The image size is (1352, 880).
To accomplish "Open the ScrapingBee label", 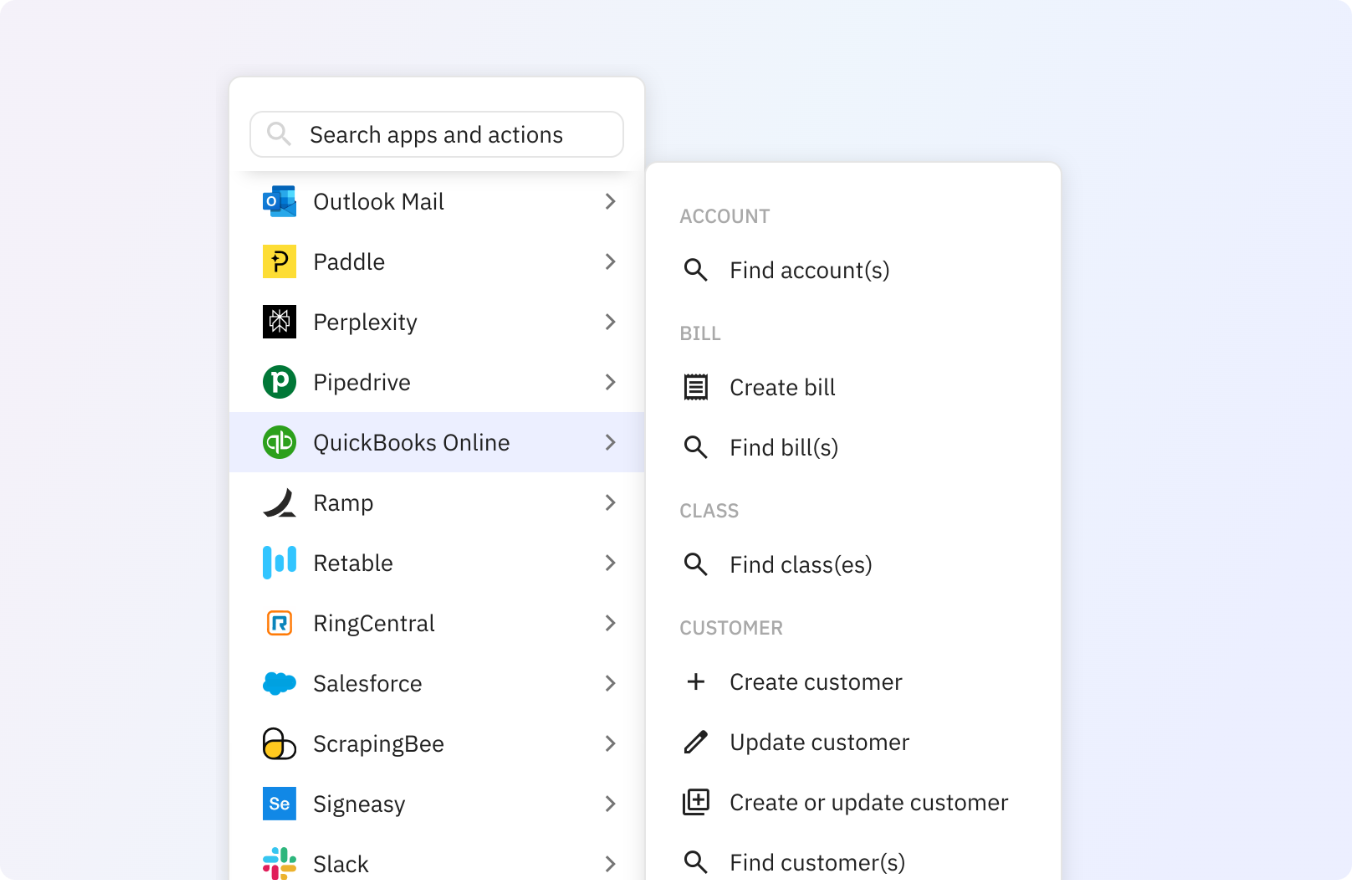I will point(379,744).
